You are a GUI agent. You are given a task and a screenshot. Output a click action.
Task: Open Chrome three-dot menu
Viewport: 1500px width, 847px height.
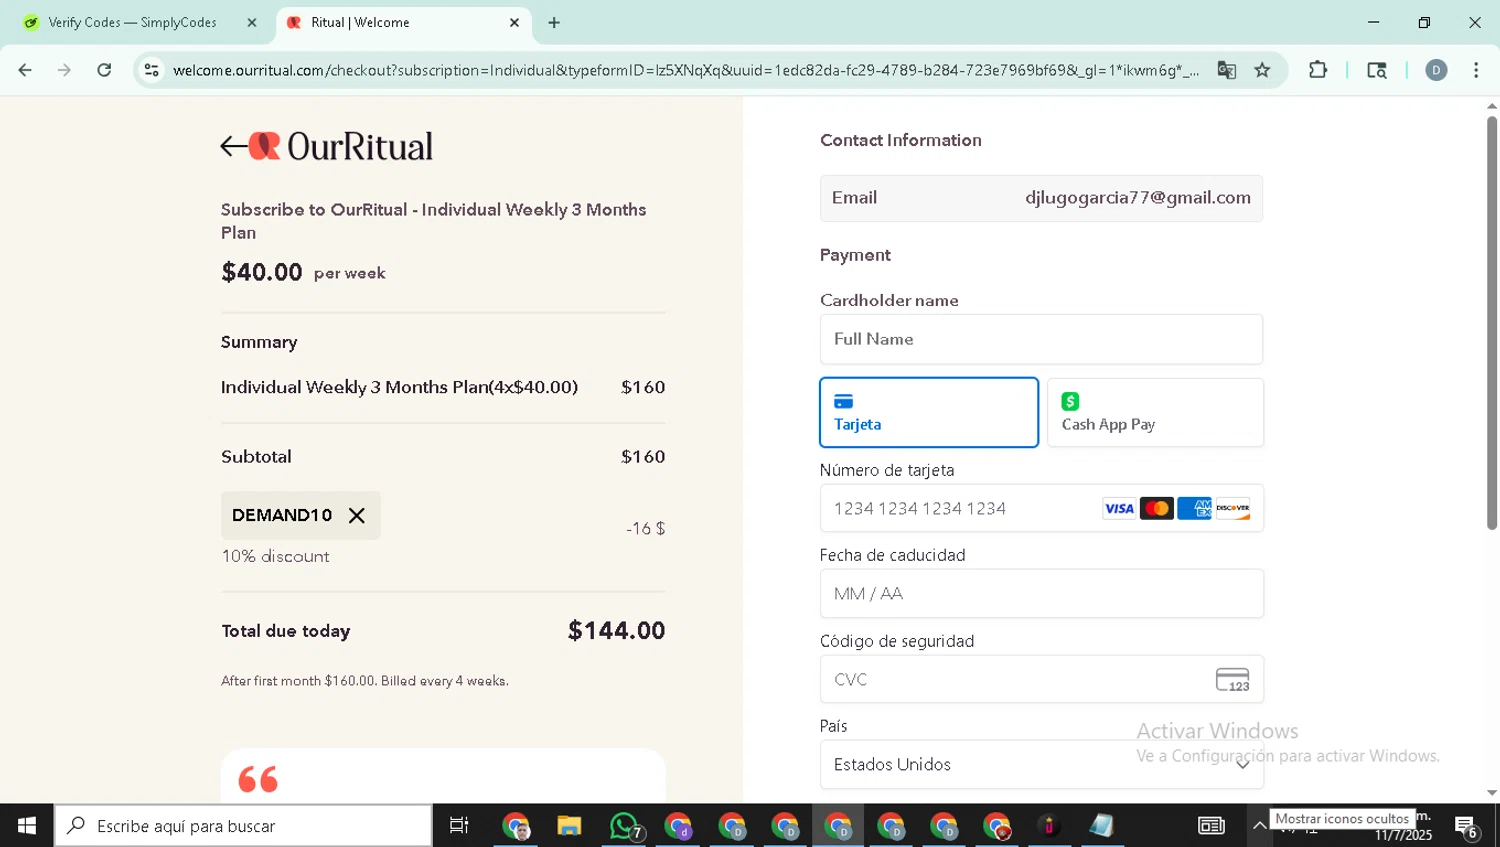tap(1476, 70)
